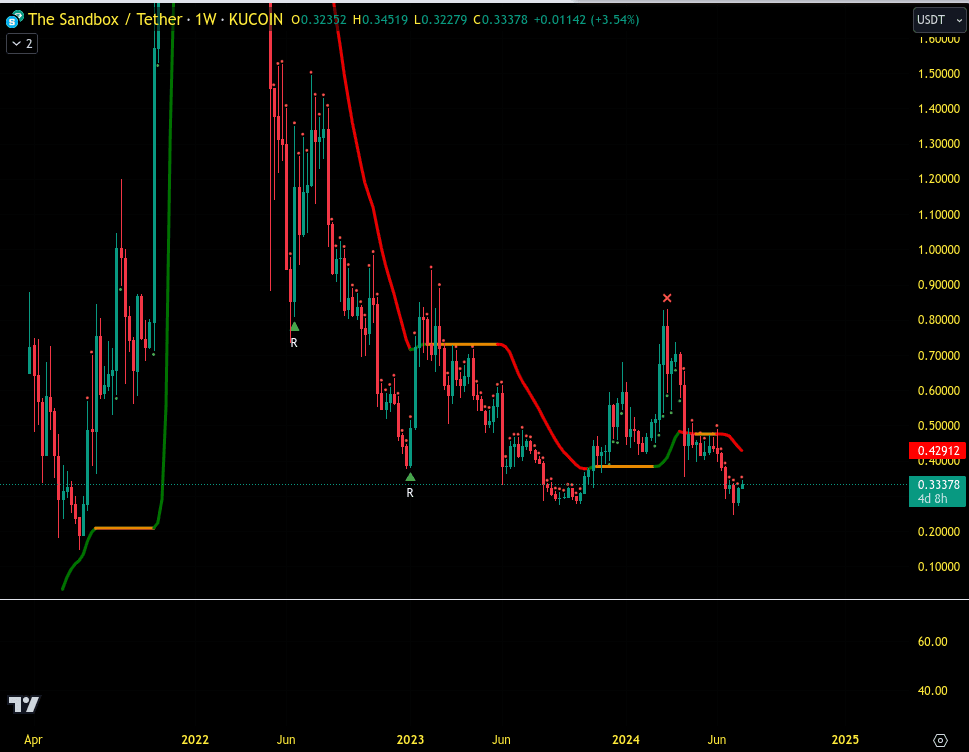Viewport: 969px width, 752px height.
Task: Click the red 0.42912 indicator price label
Action: tap(937, 450)
